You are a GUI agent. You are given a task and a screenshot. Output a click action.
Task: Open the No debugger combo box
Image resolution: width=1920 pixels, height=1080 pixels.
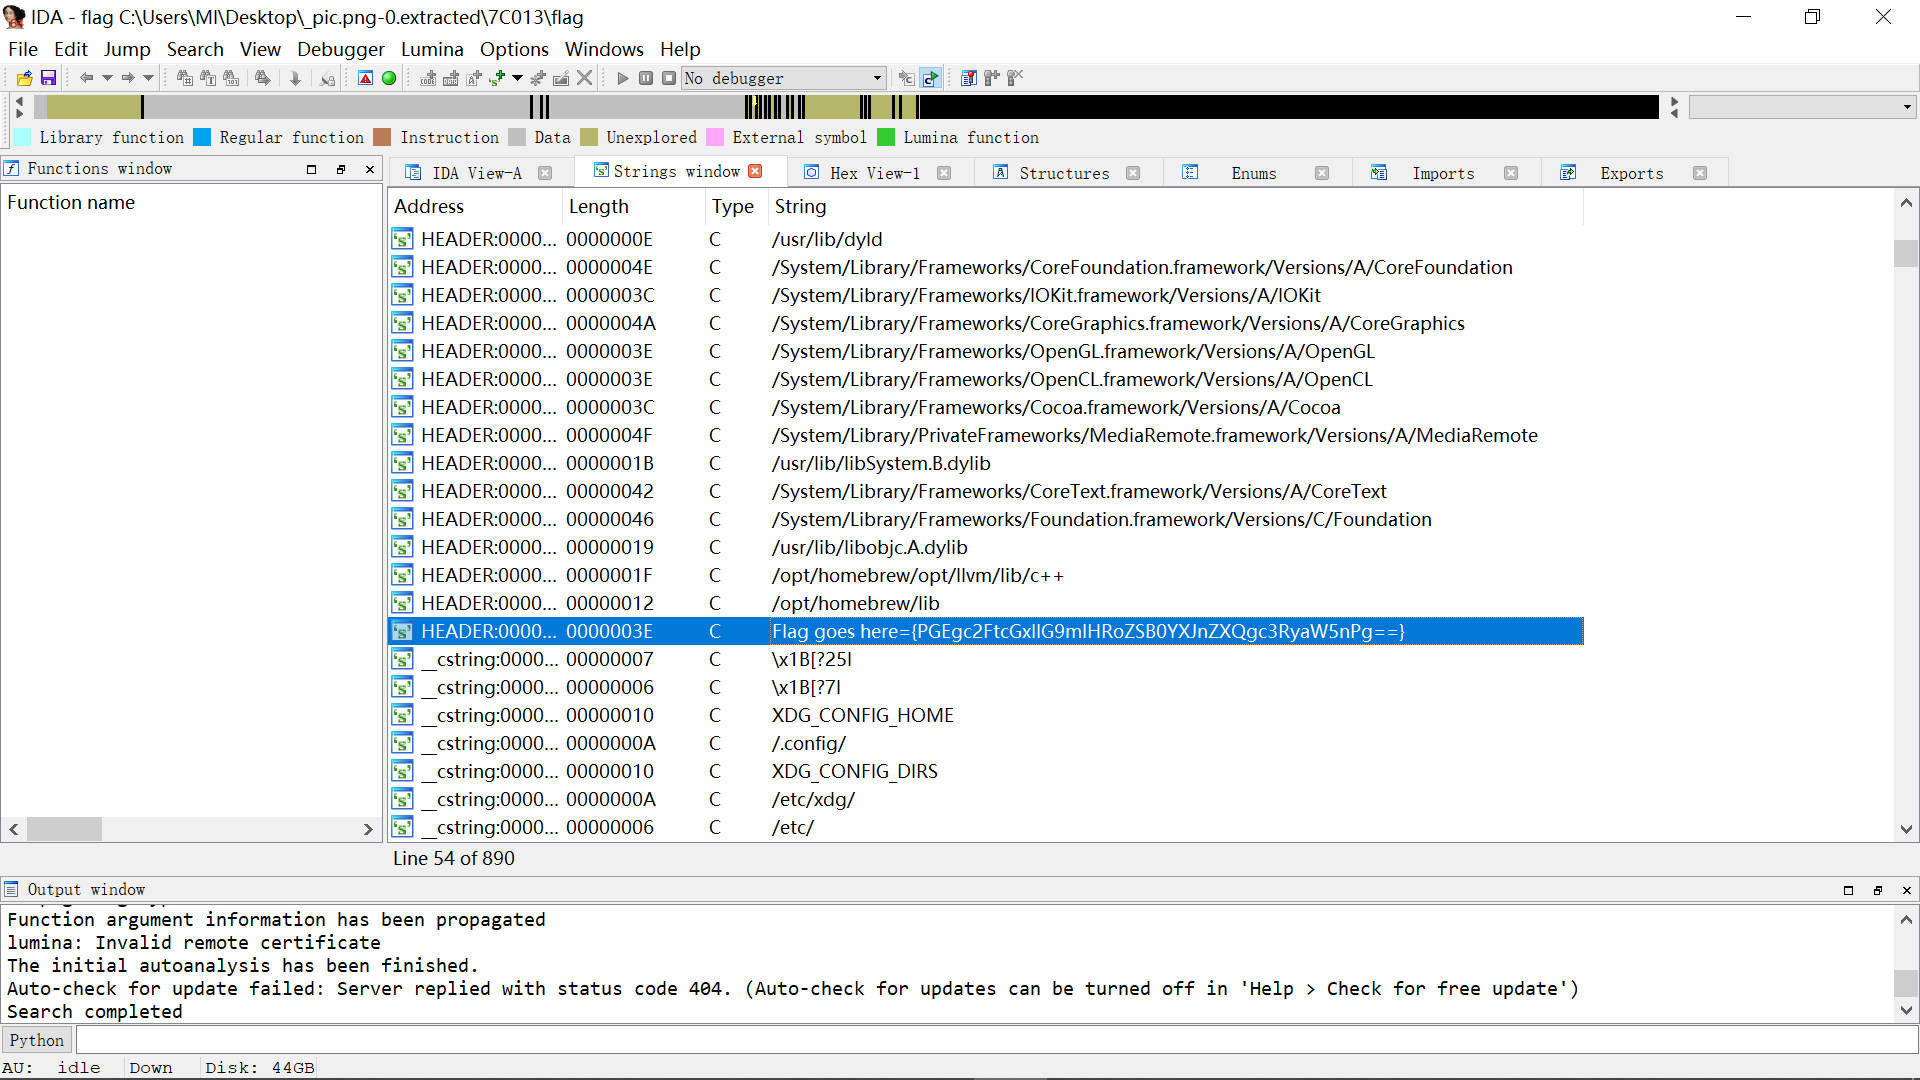pyautogui.click(x=784, y=78)
